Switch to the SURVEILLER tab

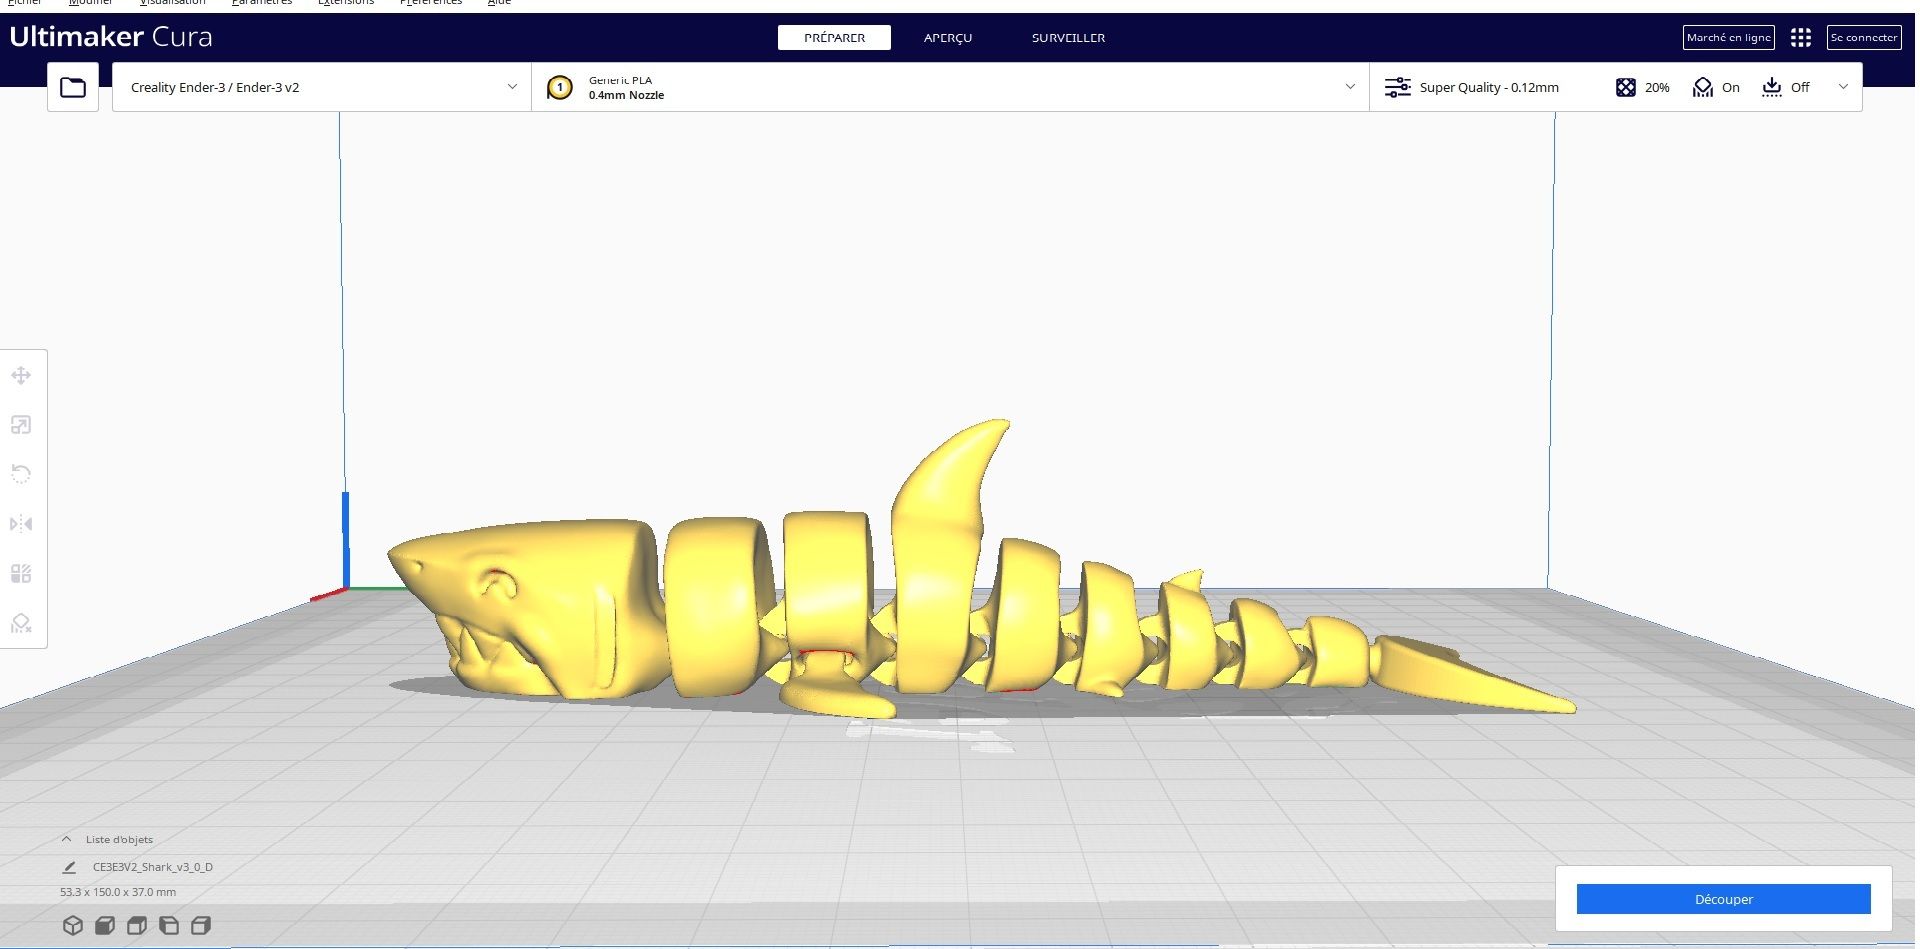1068,38
